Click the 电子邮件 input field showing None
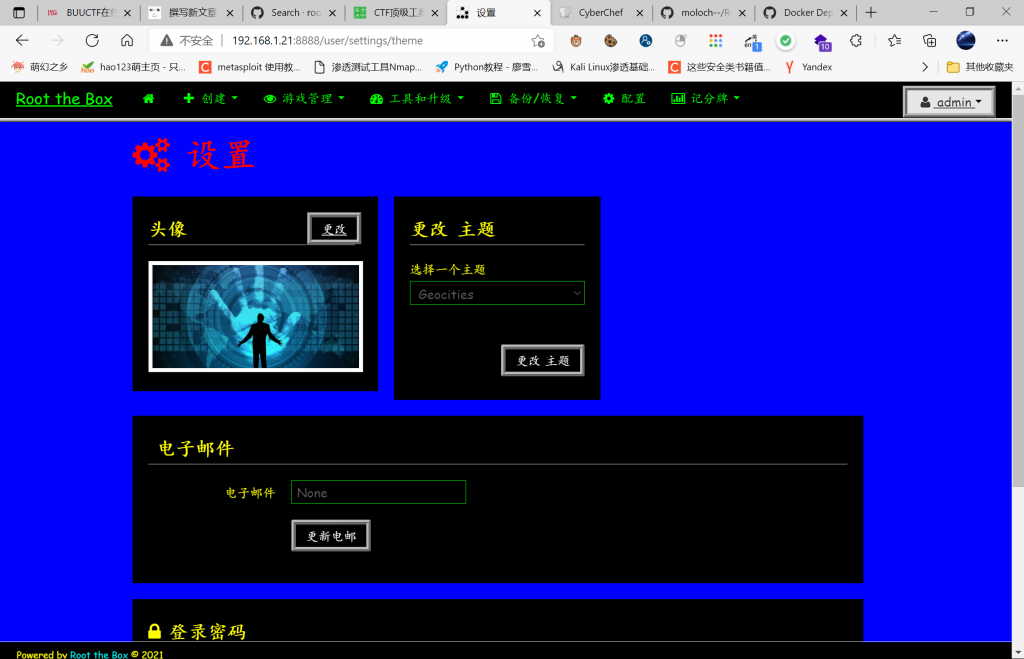The width and height of the screenshot is (1024, 659). tap(378, 492)
